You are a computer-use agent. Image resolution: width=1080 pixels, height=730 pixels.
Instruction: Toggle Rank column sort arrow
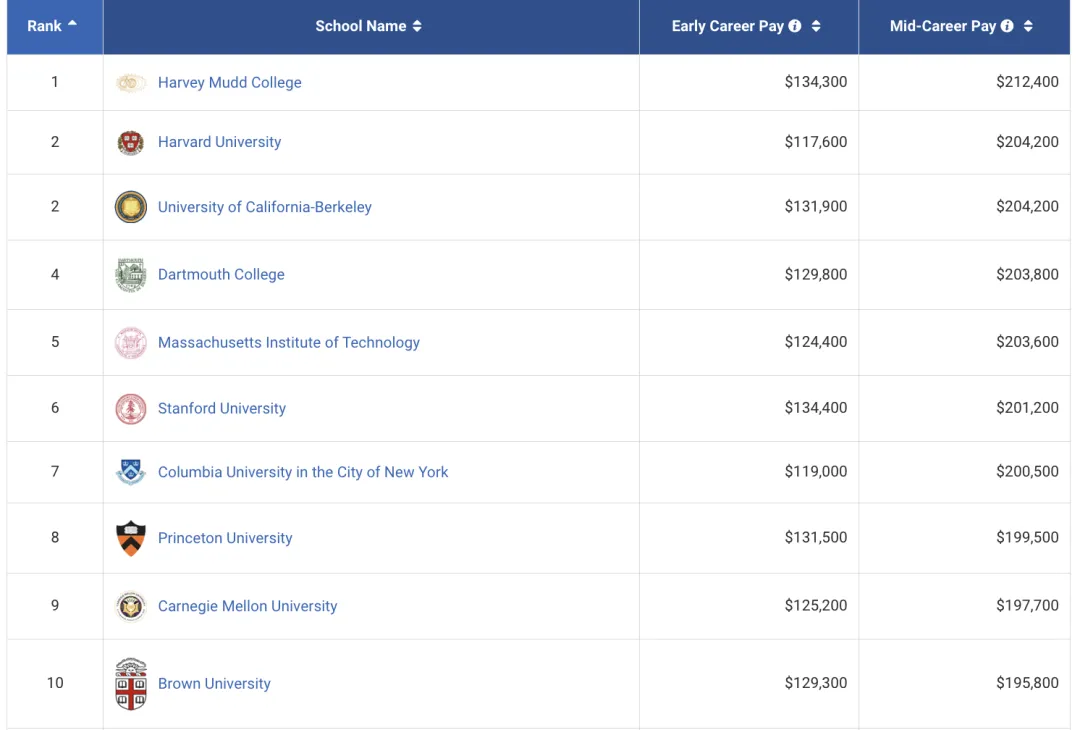(72, 23)
